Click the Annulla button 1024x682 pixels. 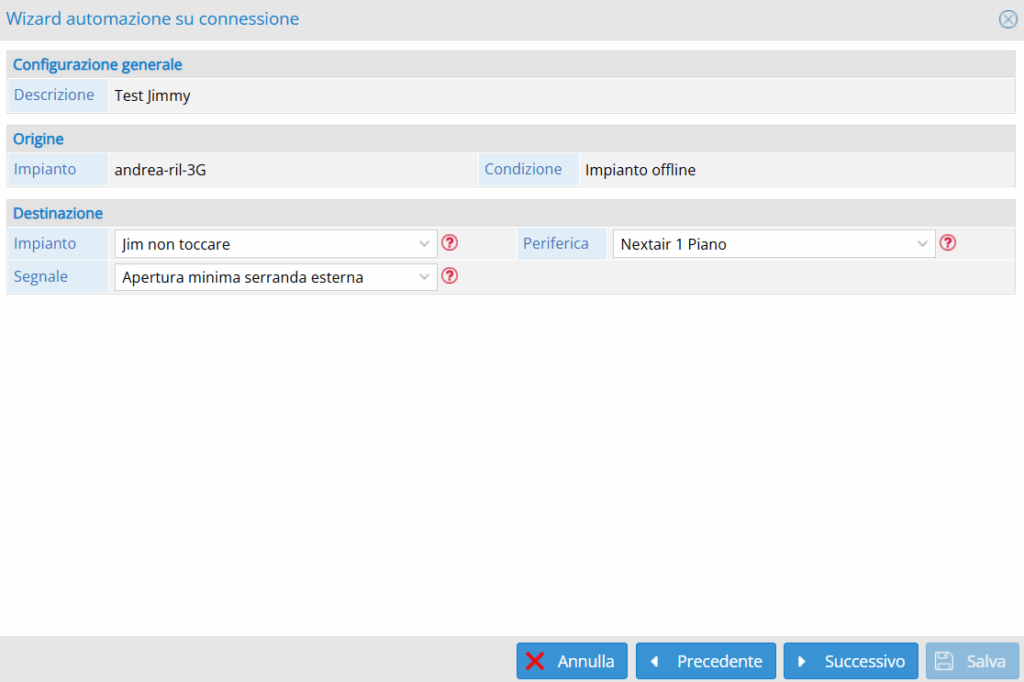pos(572,661)
